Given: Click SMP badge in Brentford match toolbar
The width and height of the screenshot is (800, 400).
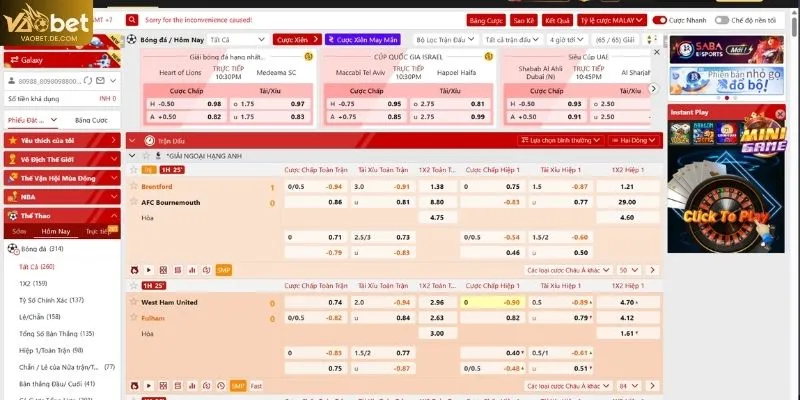Looking at the screenshot, I should click(x=223, y=270).
